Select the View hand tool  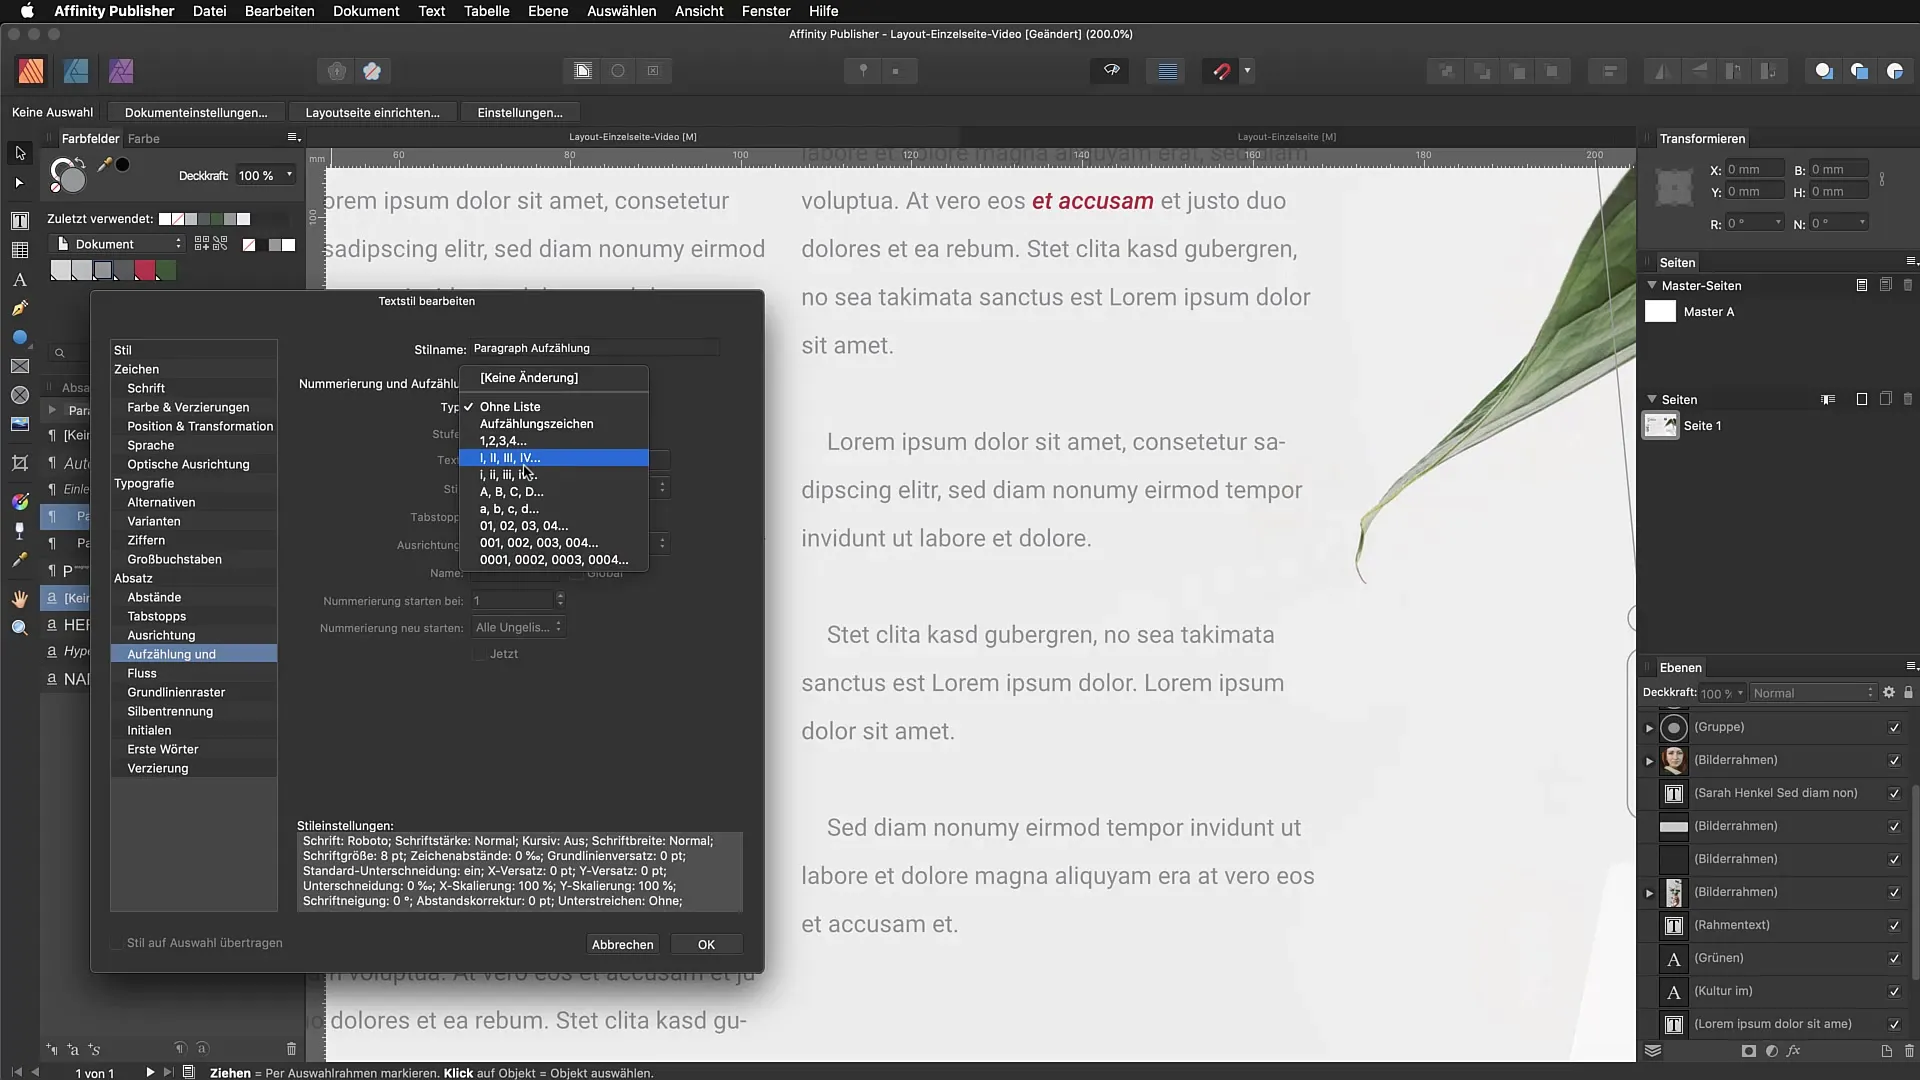pyautogui.click(x=19, y=599)
